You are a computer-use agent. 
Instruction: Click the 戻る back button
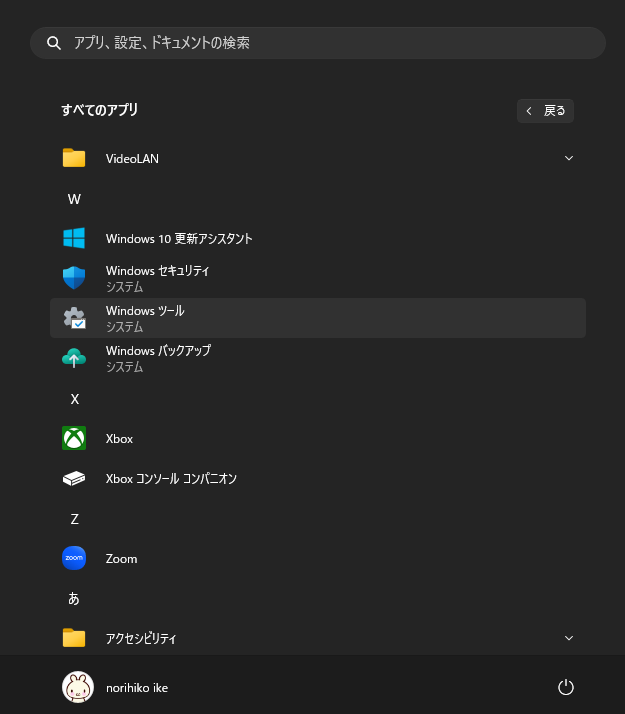pos(545,111)
